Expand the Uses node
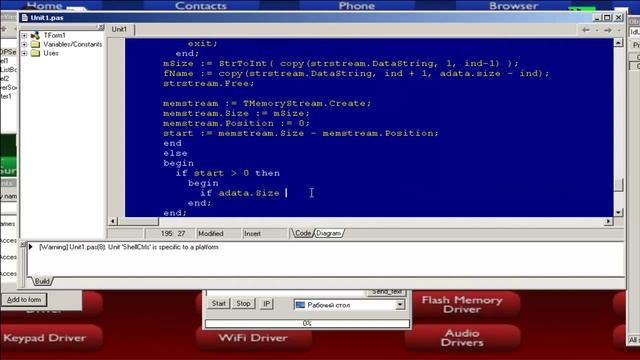The height and width of the screenshot is (360, 640). coord(24,53)
